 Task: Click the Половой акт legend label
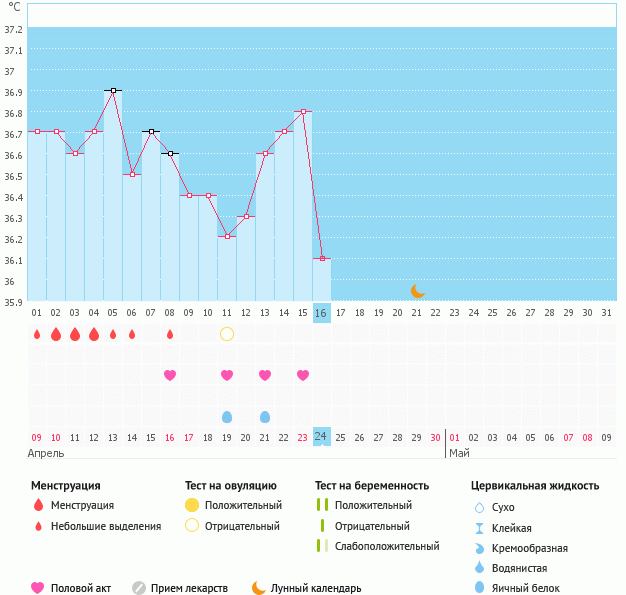(x=84, y=588)
